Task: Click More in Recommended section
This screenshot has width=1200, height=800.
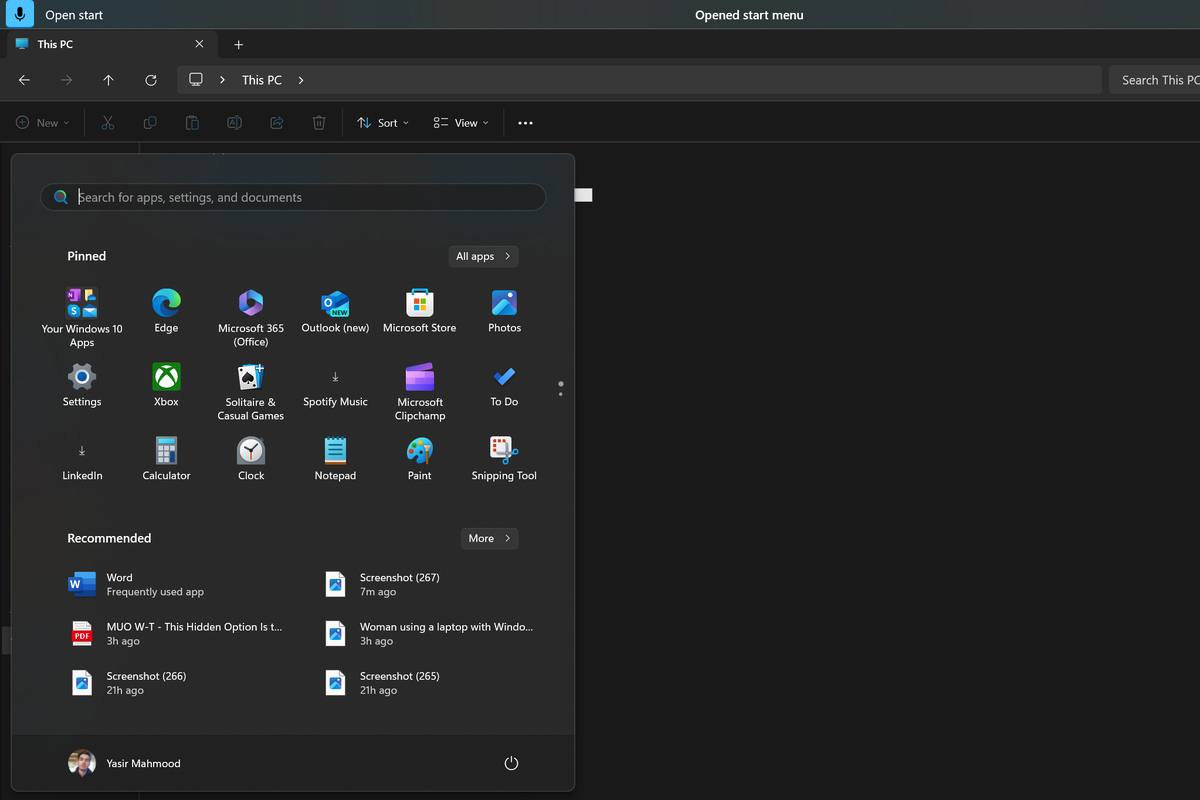Action: (489, 538)
